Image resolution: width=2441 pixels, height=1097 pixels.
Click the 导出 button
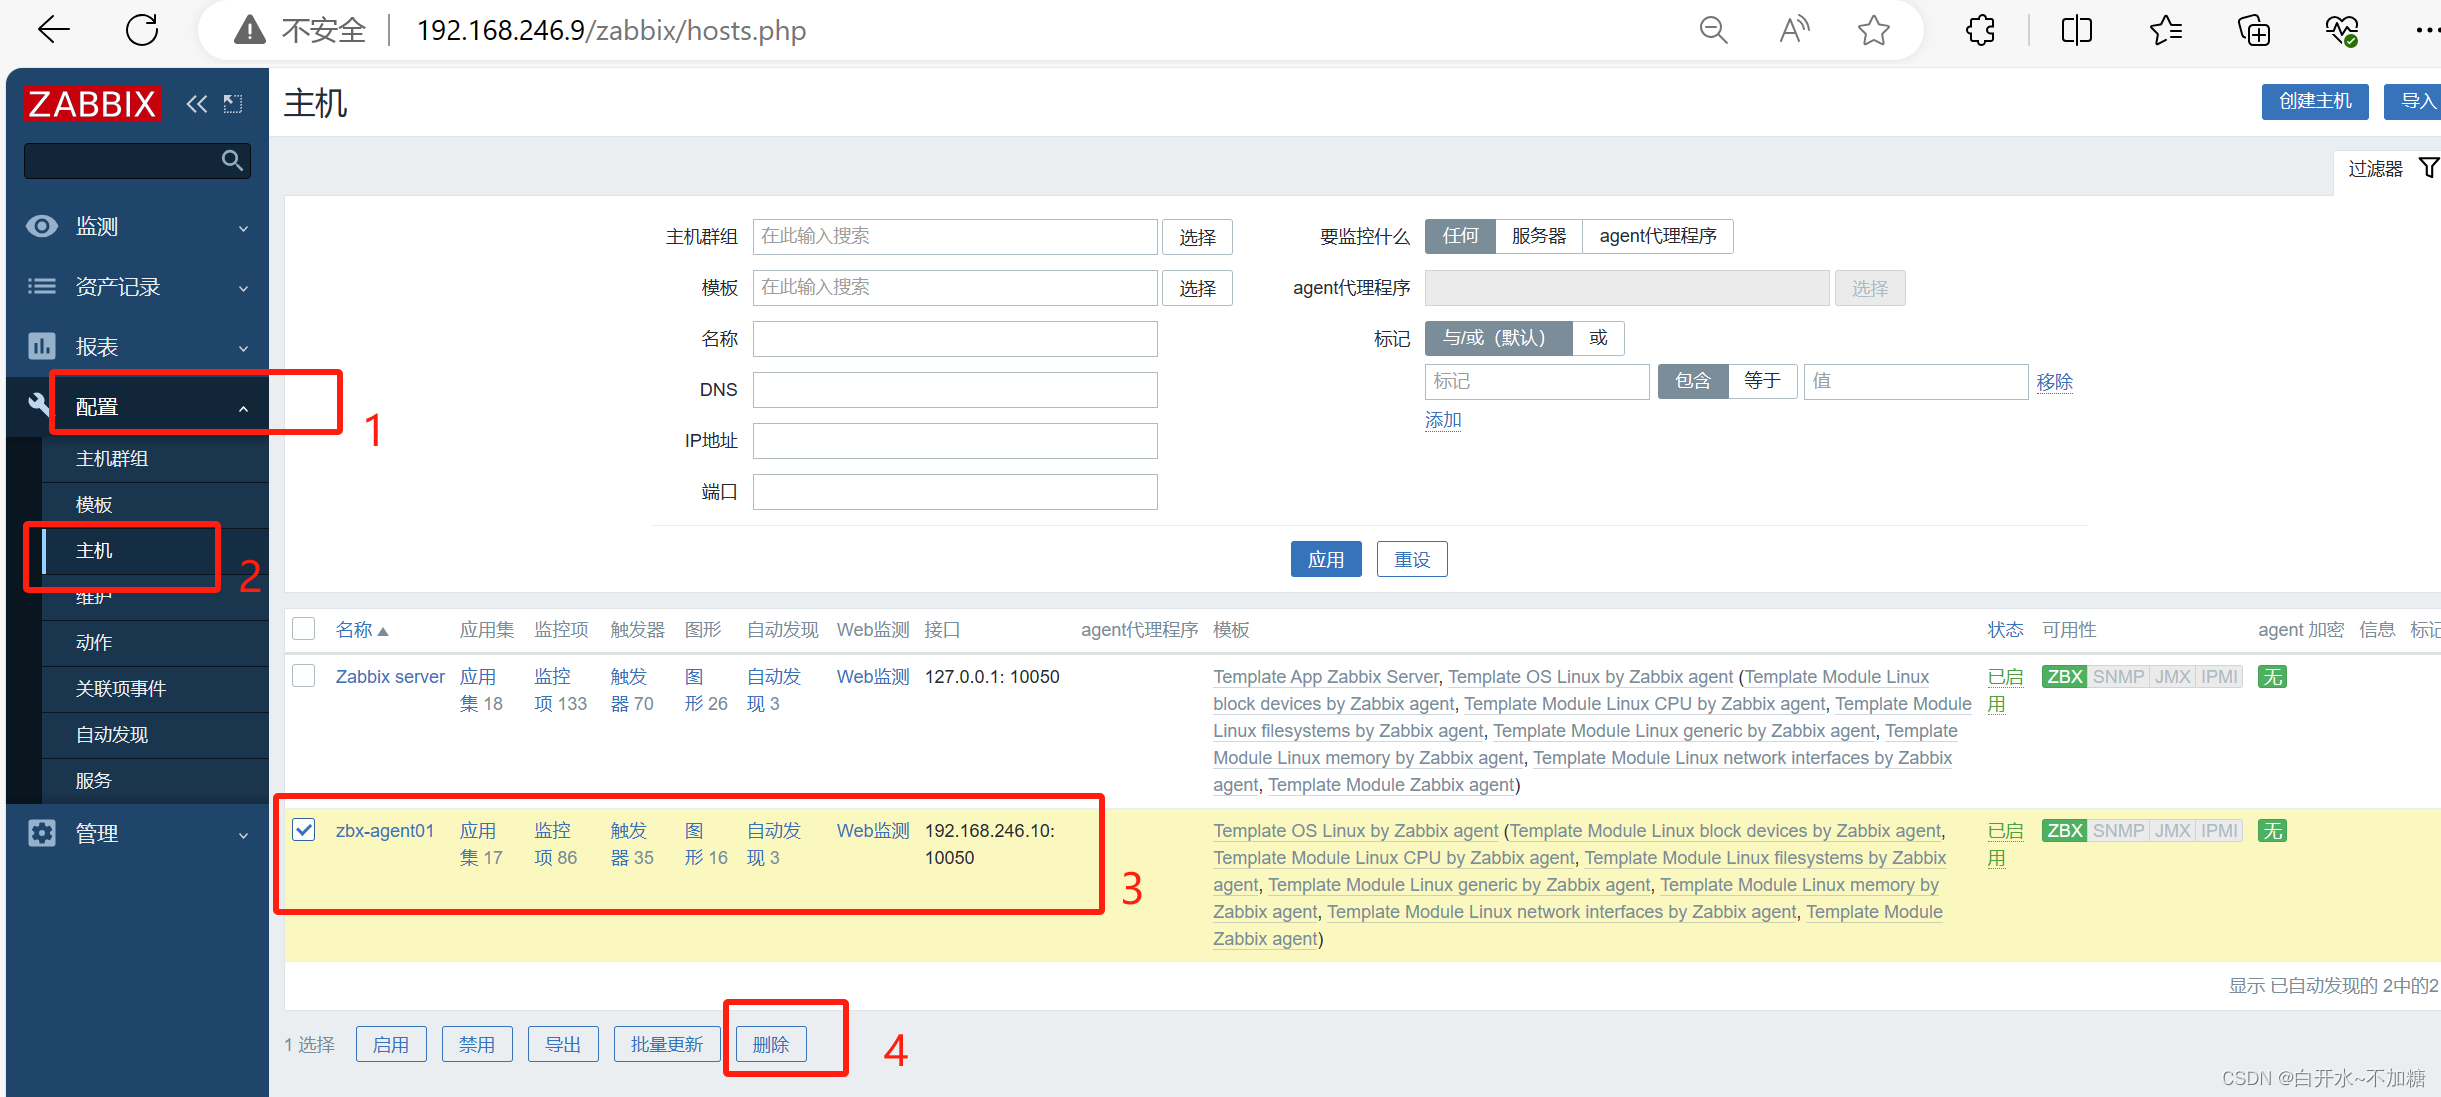pyautogui.click(x=563, y=1044)
